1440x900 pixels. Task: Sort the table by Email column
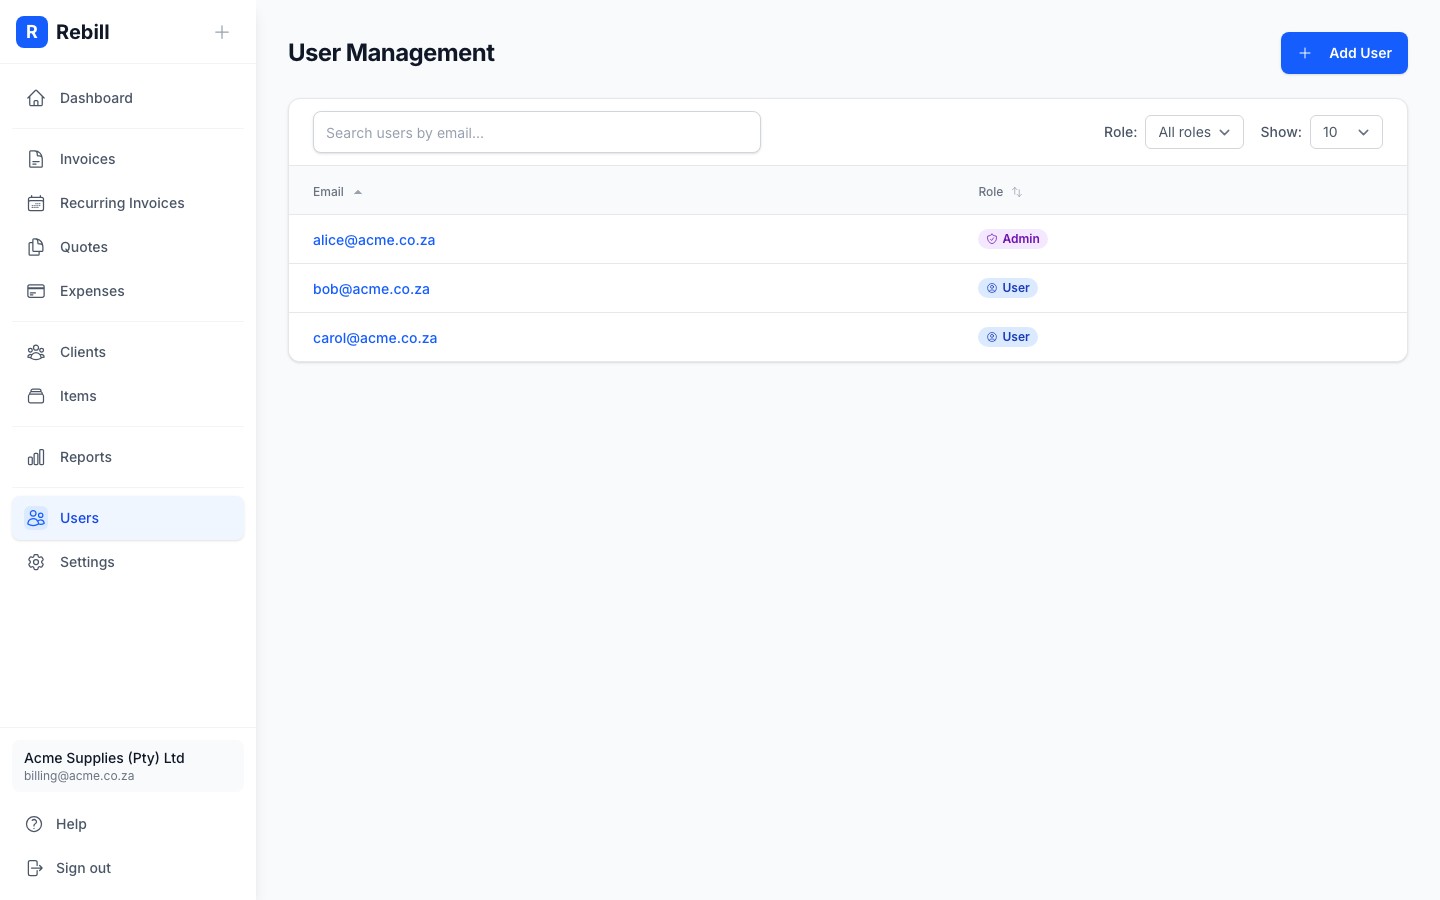click(337, 191)
